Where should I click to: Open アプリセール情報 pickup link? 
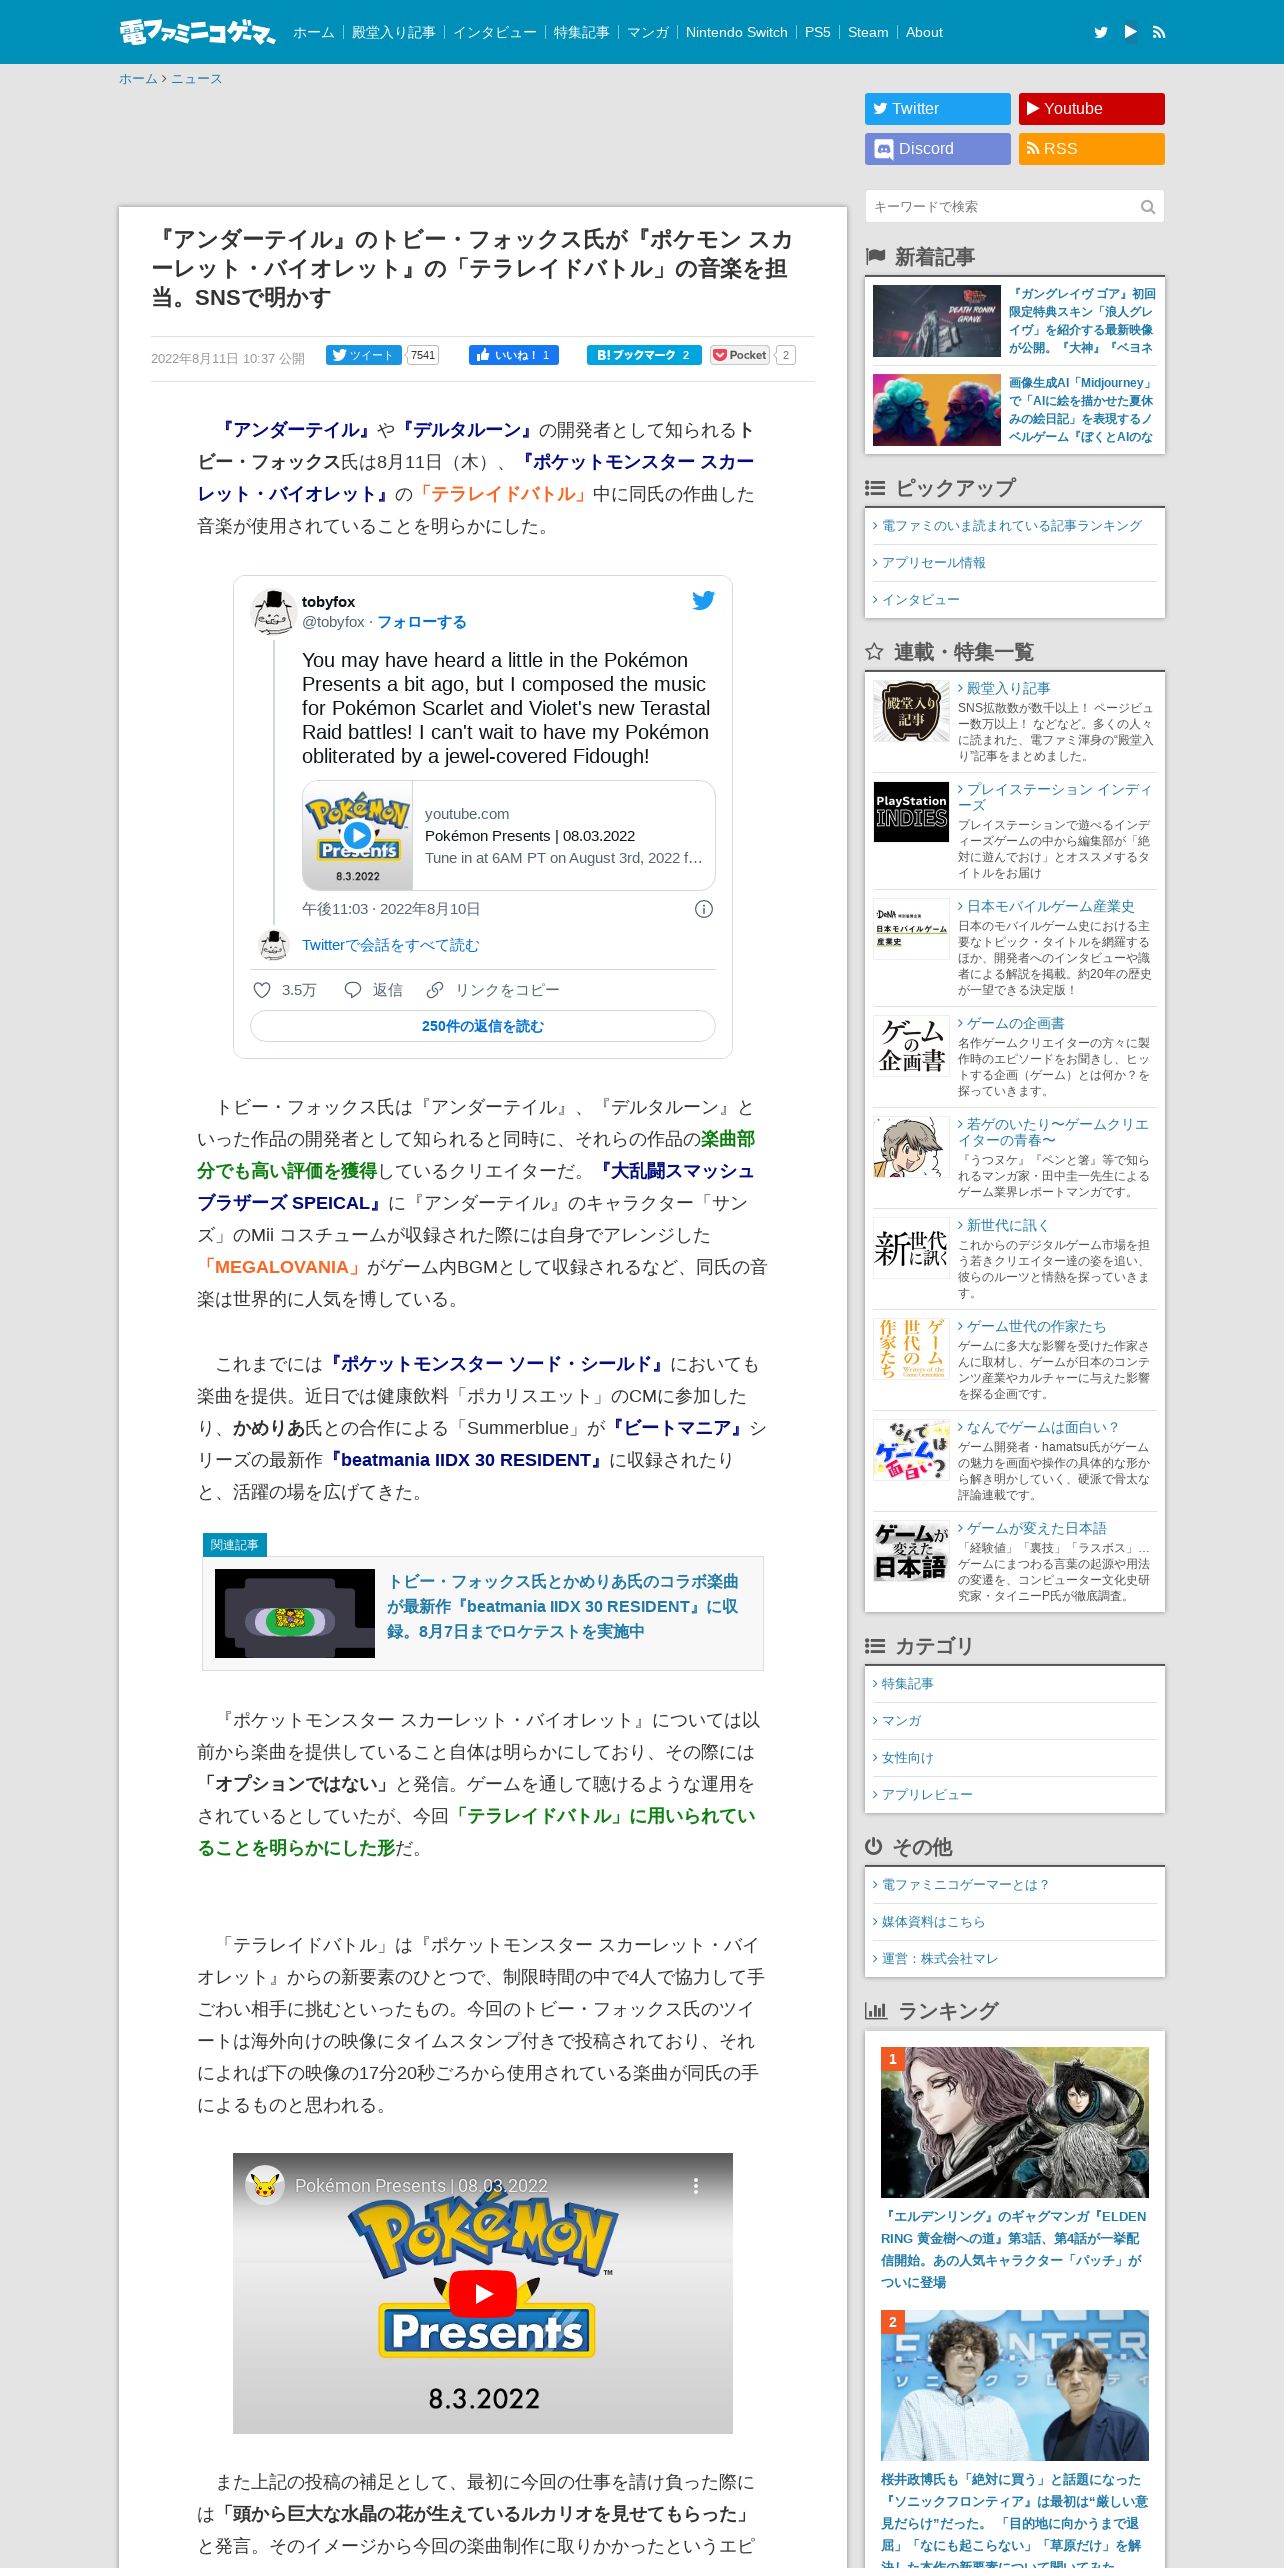[x=933, y=563]
